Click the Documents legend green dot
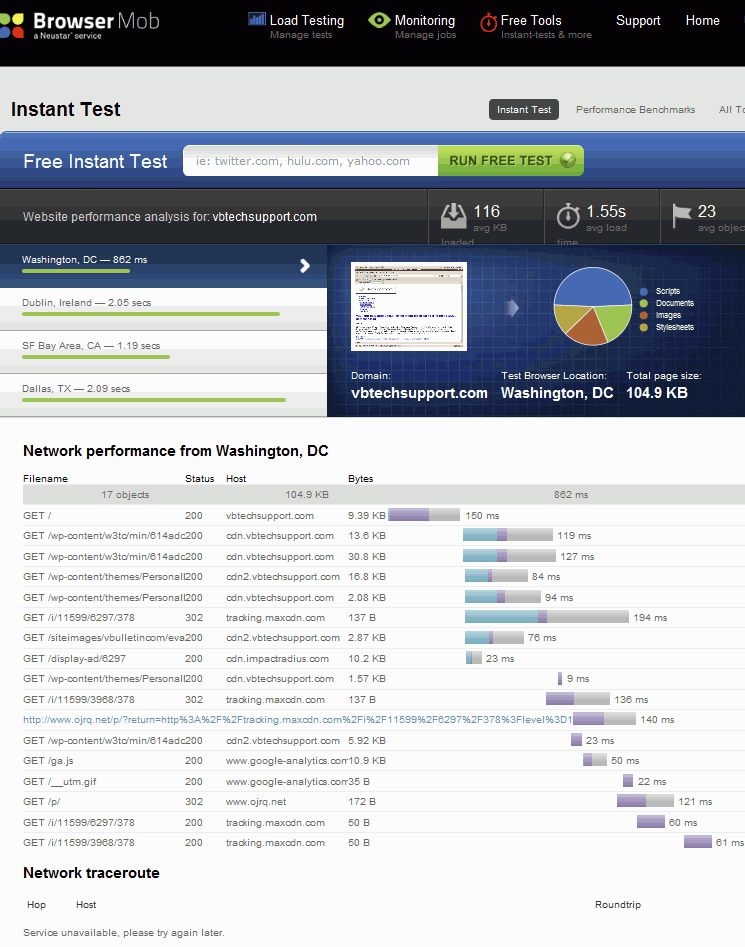745x947 pixels. click(644, 303)
